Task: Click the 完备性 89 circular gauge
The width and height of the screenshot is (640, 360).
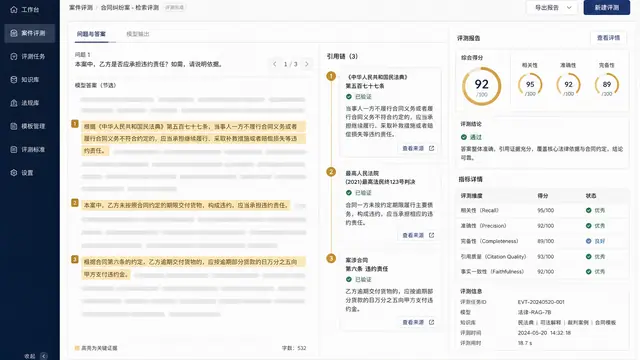Action: click(x=607, y=85)
